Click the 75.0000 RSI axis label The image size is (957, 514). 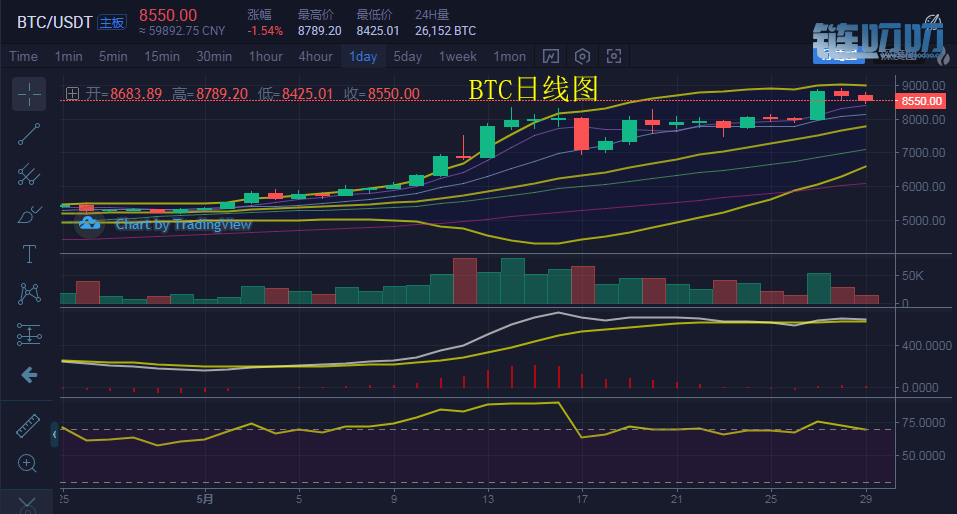pyautogui.click(x=923, y=422)
